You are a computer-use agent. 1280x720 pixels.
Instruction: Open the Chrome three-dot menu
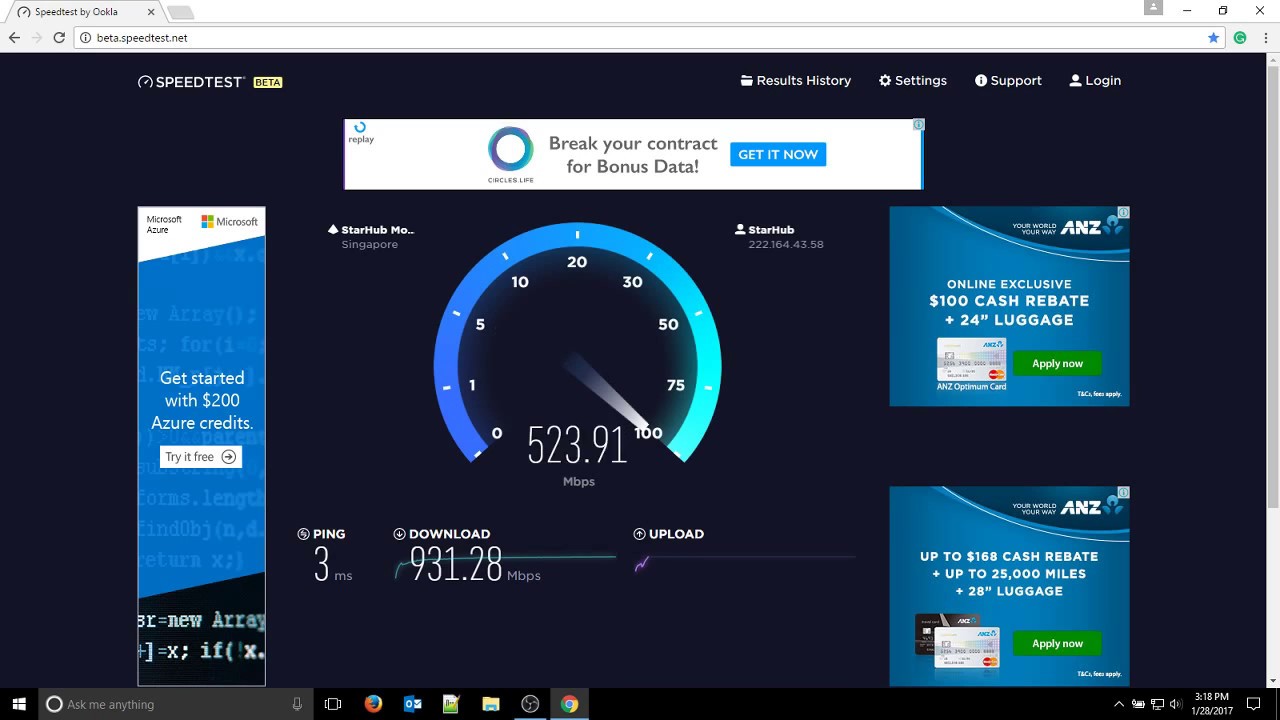tap(1265, 38)
